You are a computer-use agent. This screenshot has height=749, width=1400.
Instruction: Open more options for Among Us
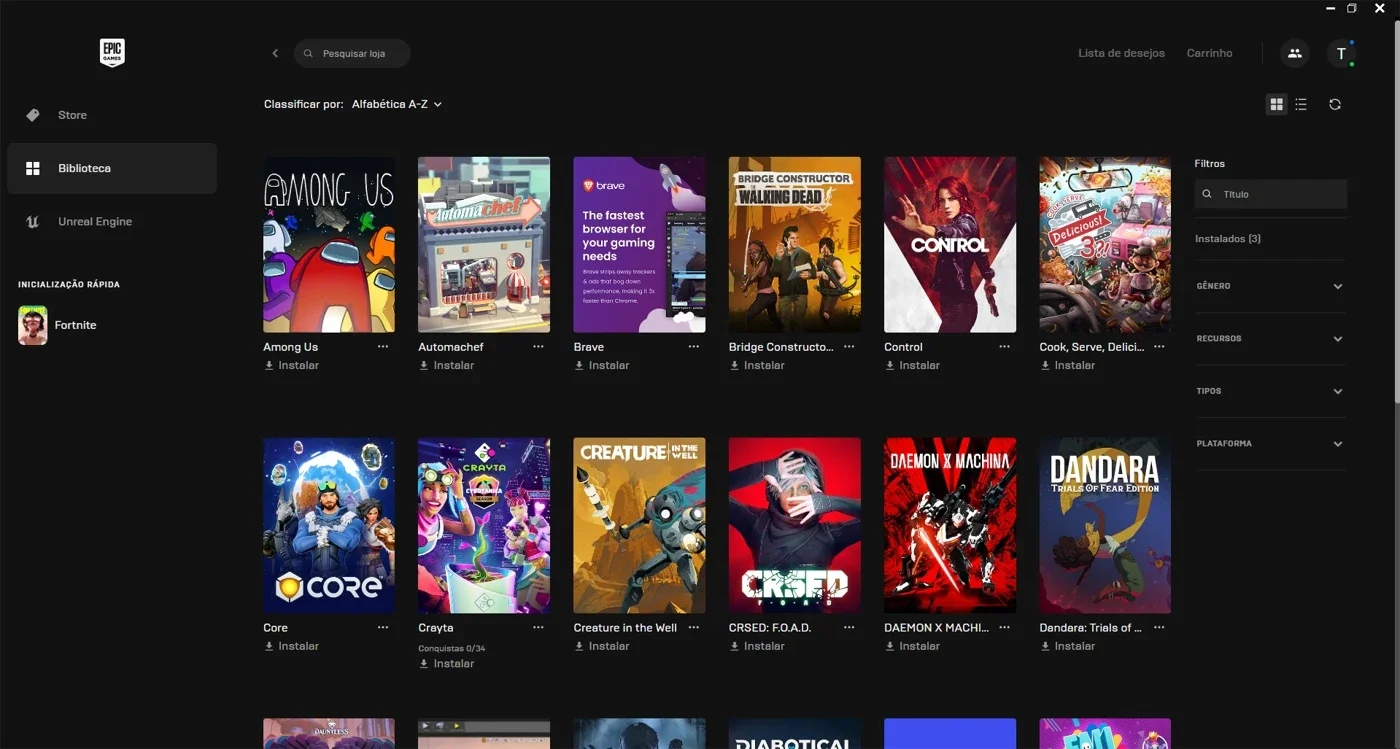[383, 347]
